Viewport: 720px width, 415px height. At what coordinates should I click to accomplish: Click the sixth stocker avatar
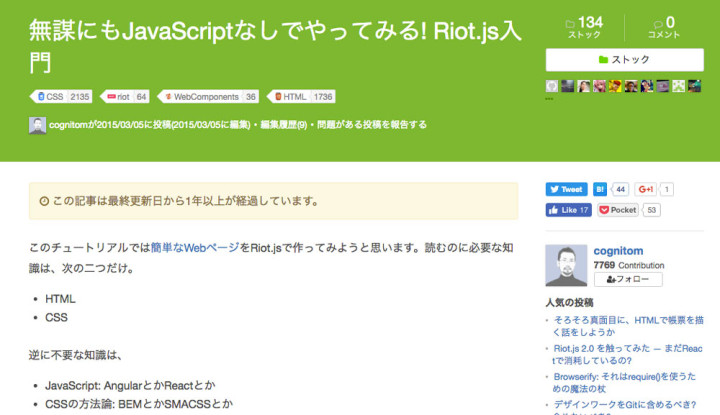pyautogui.click(x=631, y=86)
